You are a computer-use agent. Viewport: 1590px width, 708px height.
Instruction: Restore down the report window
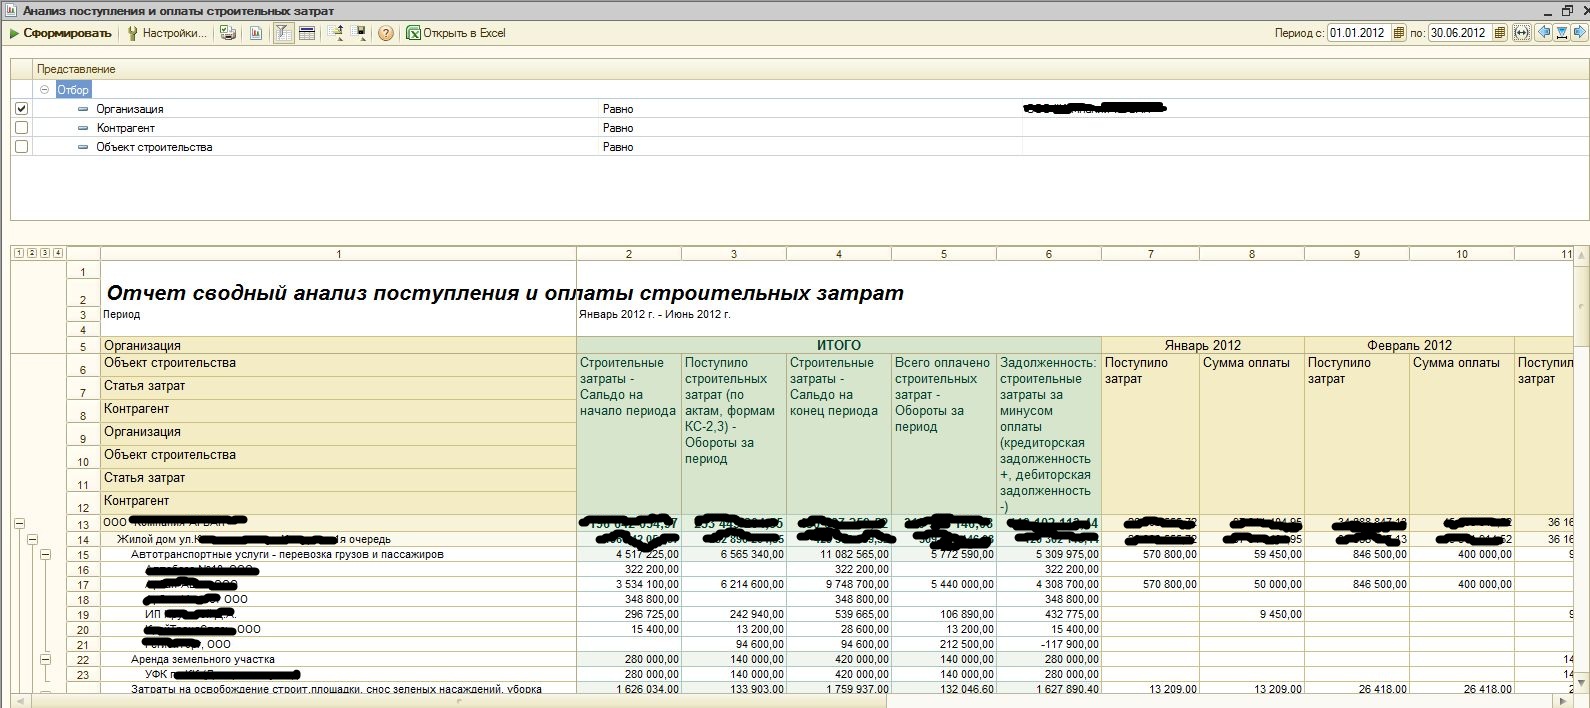(1567, 10)
